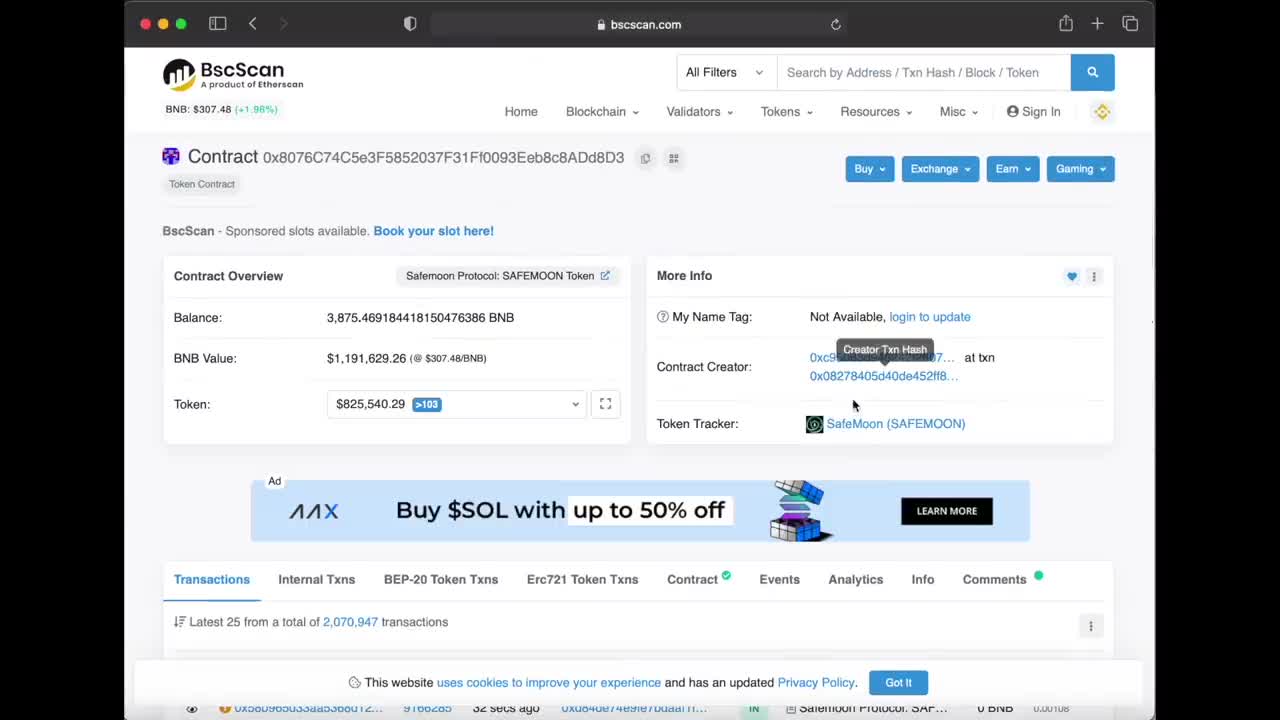Screen dimensions: 1280x720
Task: Click Safari sidebar toggle icon
Action: (217, 24)
